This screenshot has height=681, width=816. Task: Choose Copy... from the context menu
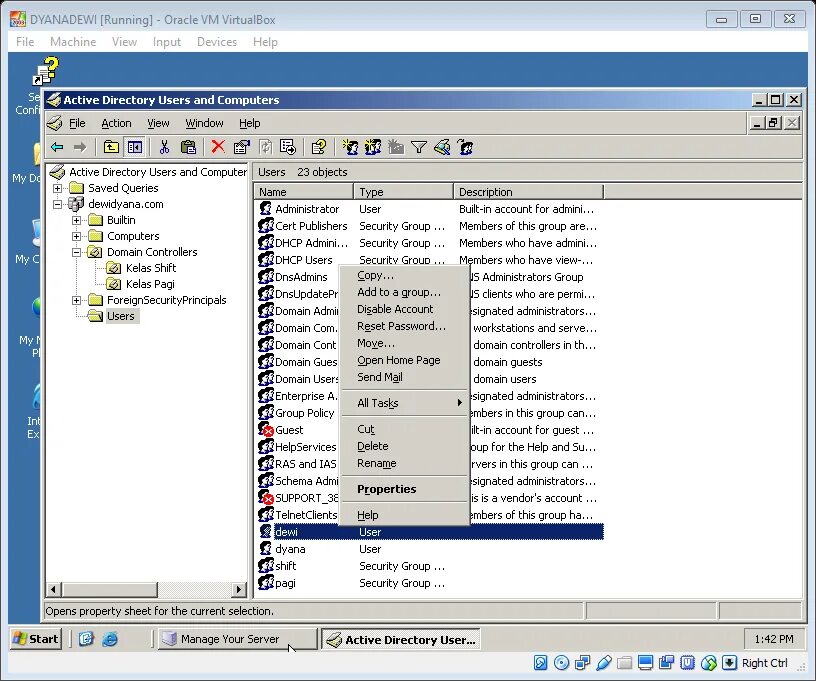tap(404, 275)
